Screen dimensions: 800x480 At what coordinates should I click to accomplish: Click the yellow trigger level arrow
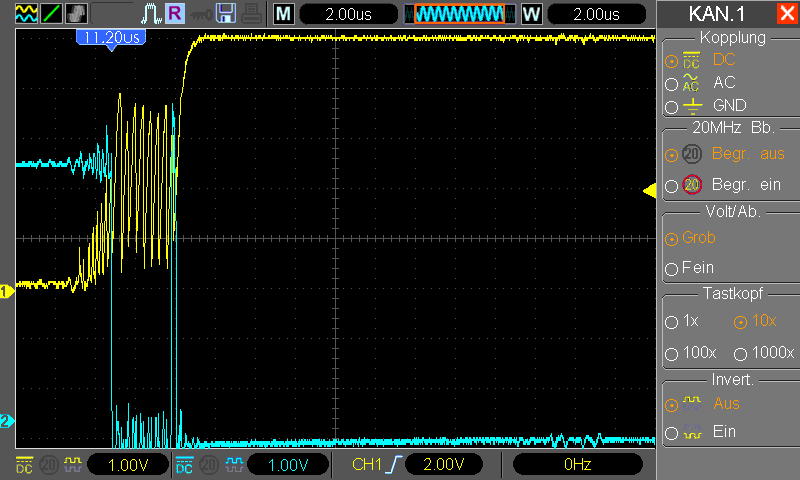(x=649, y=191)
